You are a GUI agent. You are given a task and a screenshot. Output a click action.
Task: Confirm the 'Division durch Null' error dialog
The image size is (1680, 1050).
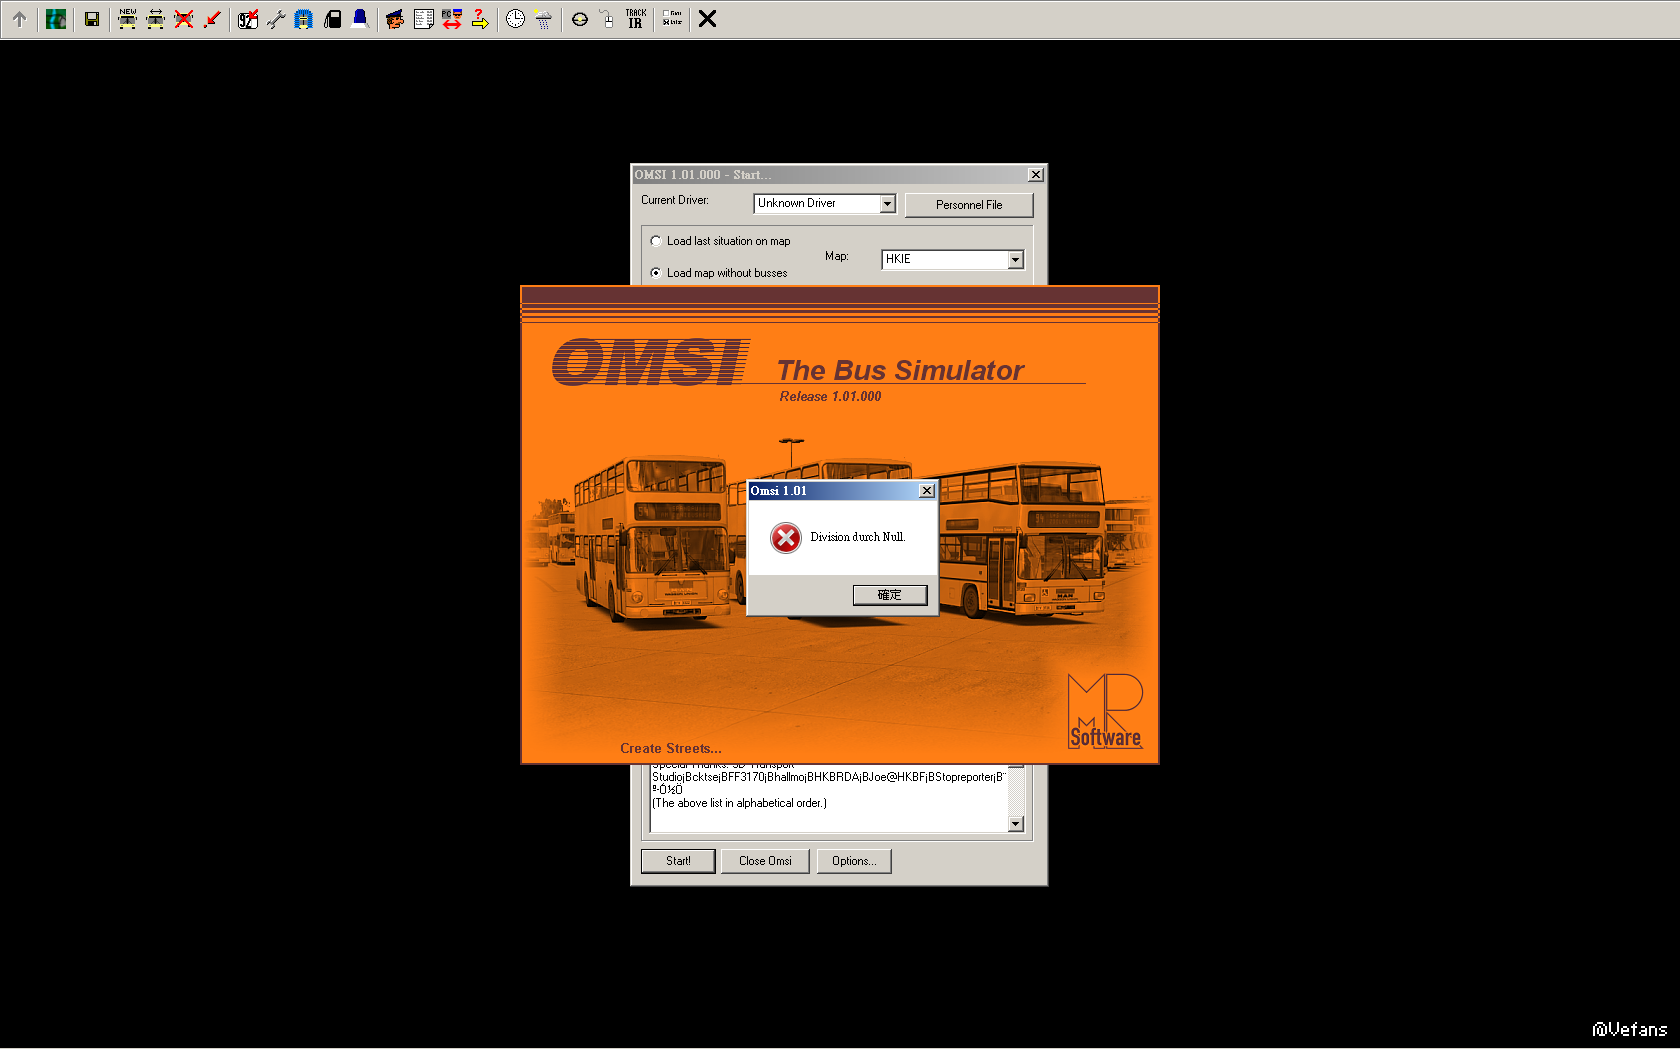pos(889,595)
